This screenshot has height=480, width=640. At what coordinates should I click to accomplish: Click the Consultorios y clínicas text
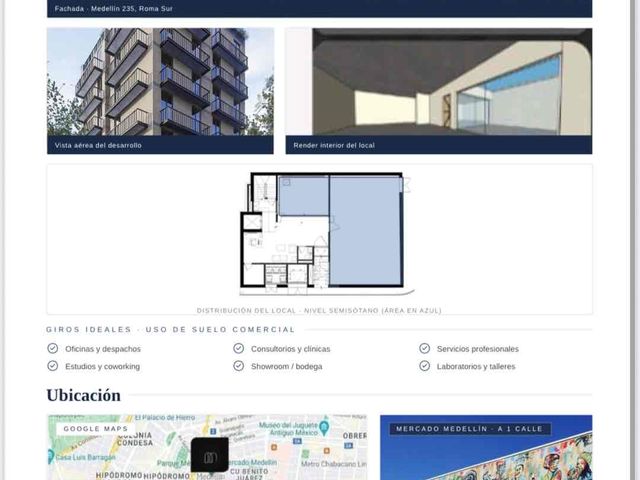click(x=291, y=349)
